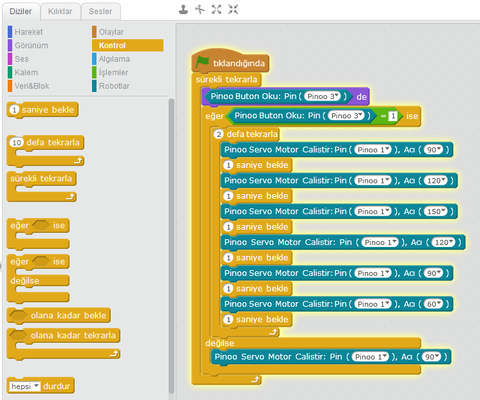
Task: Open angle 60 dropdown in servo block
Action: tap(433, 304)
